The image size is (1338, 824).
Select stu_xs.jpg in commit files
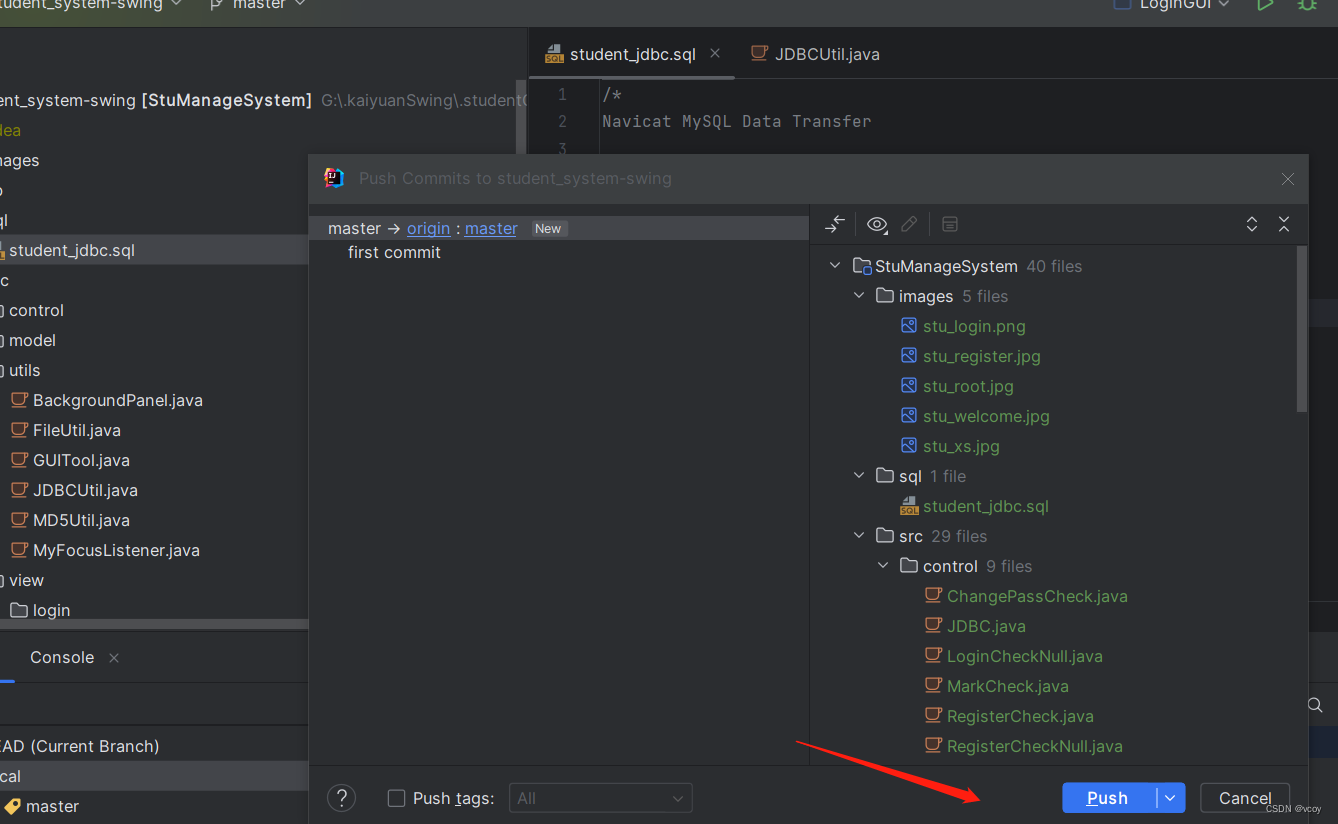tap(961, 446)
